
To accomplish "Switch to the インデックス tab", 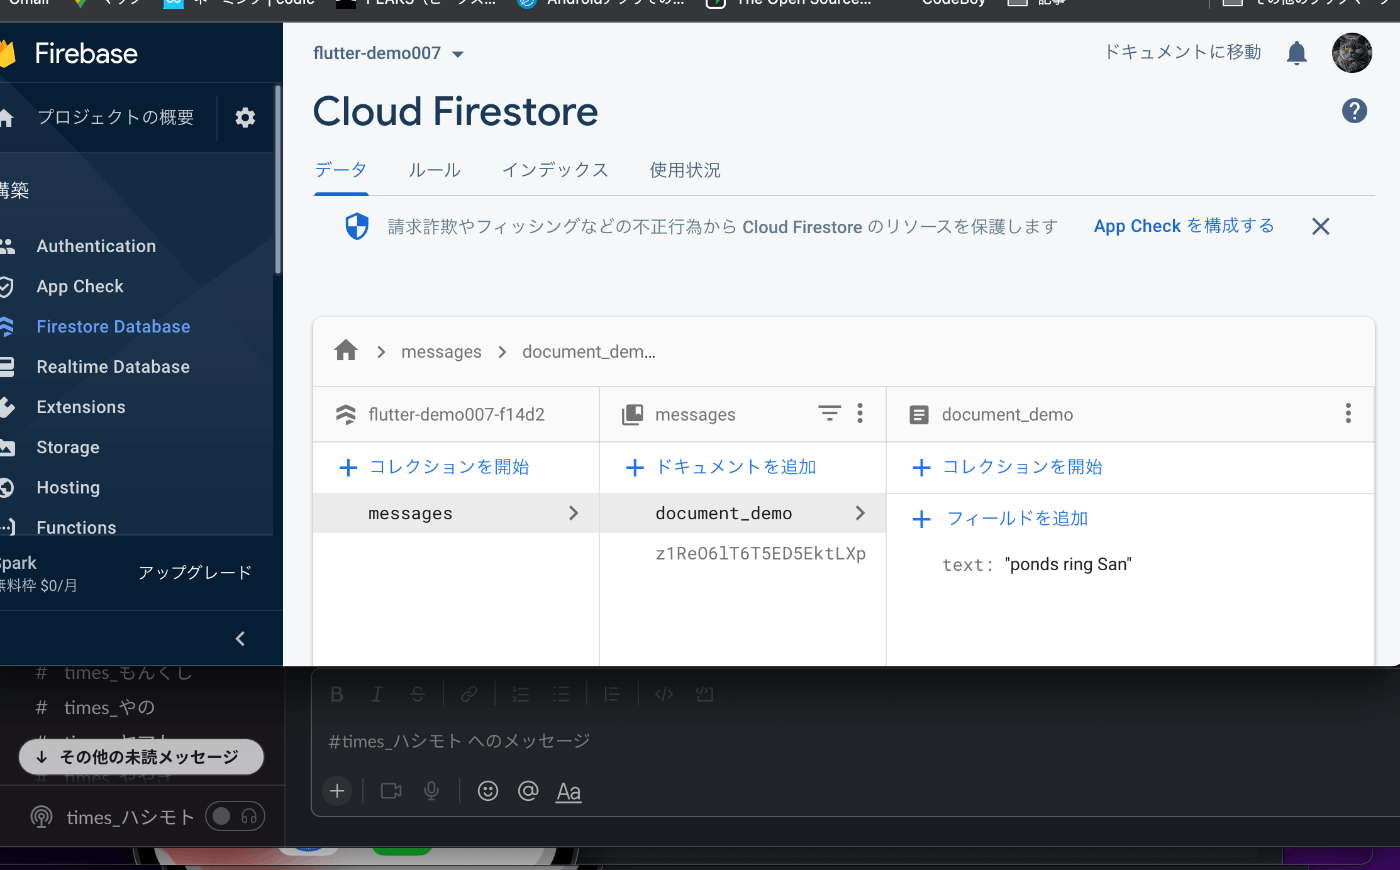I will tap(555, 170).
